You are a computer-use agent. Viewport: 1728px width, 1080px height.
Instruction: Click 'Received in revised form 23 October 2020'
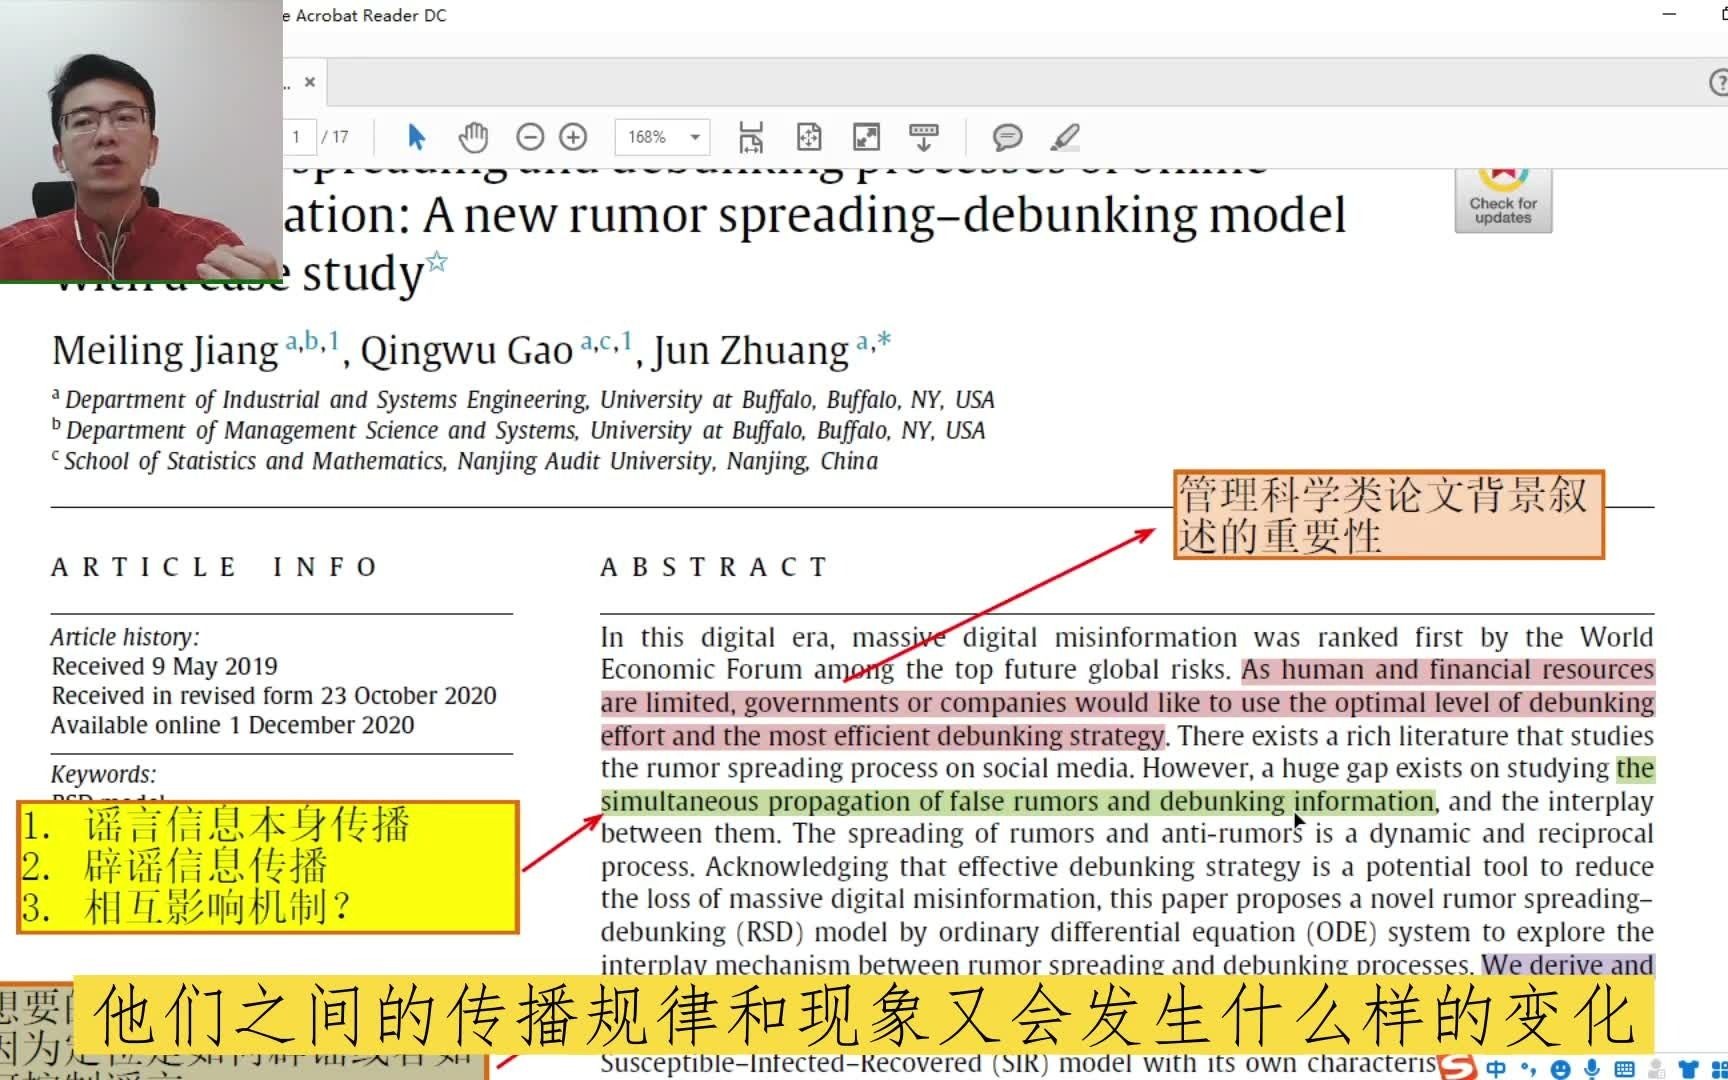click(x=274, y=695)
